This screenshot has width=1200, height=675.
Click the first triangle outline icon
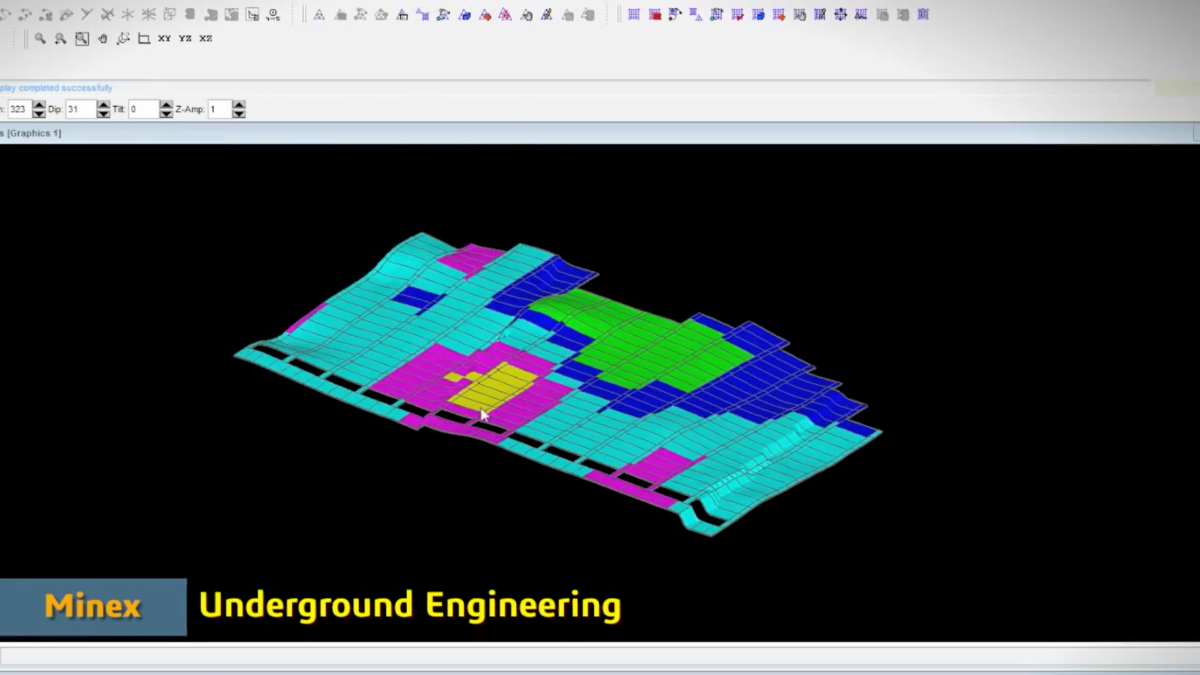[x=319, y=15]
